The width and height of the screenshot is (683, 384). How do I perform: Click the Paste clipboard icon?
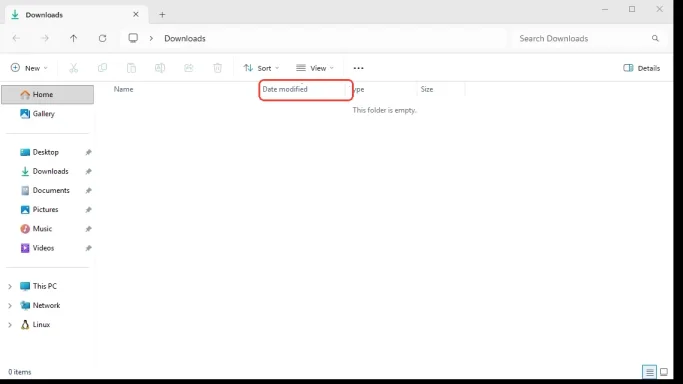pyautogui.click(x=131, y=68)
